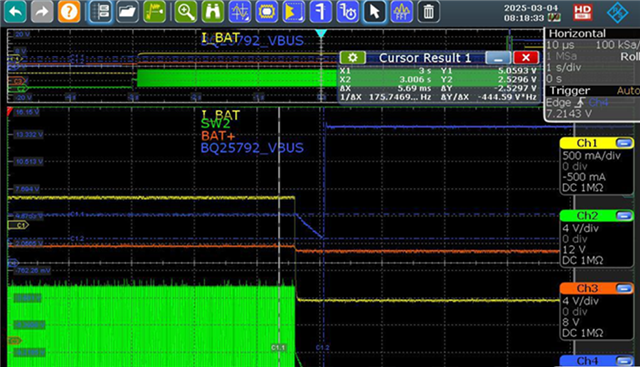Select the C1.2 vertical cursor label
Screen dimensions: 640x367
coord(322,348)
